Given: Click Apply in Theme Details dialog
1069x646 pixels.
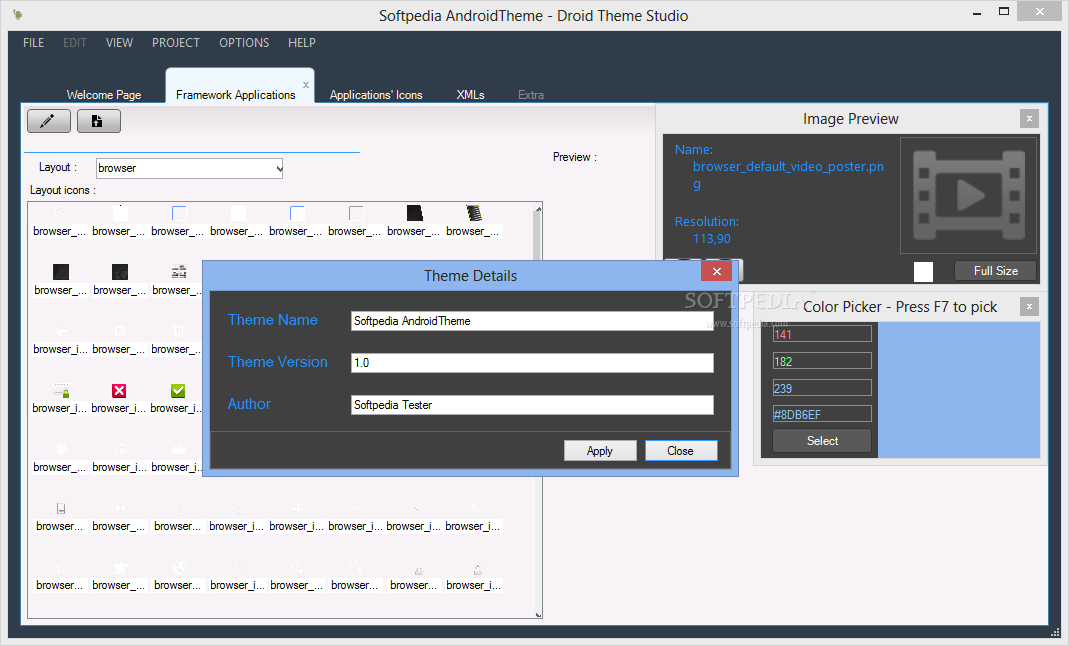Looking at the screenshot, I should (x=600, y=450).
